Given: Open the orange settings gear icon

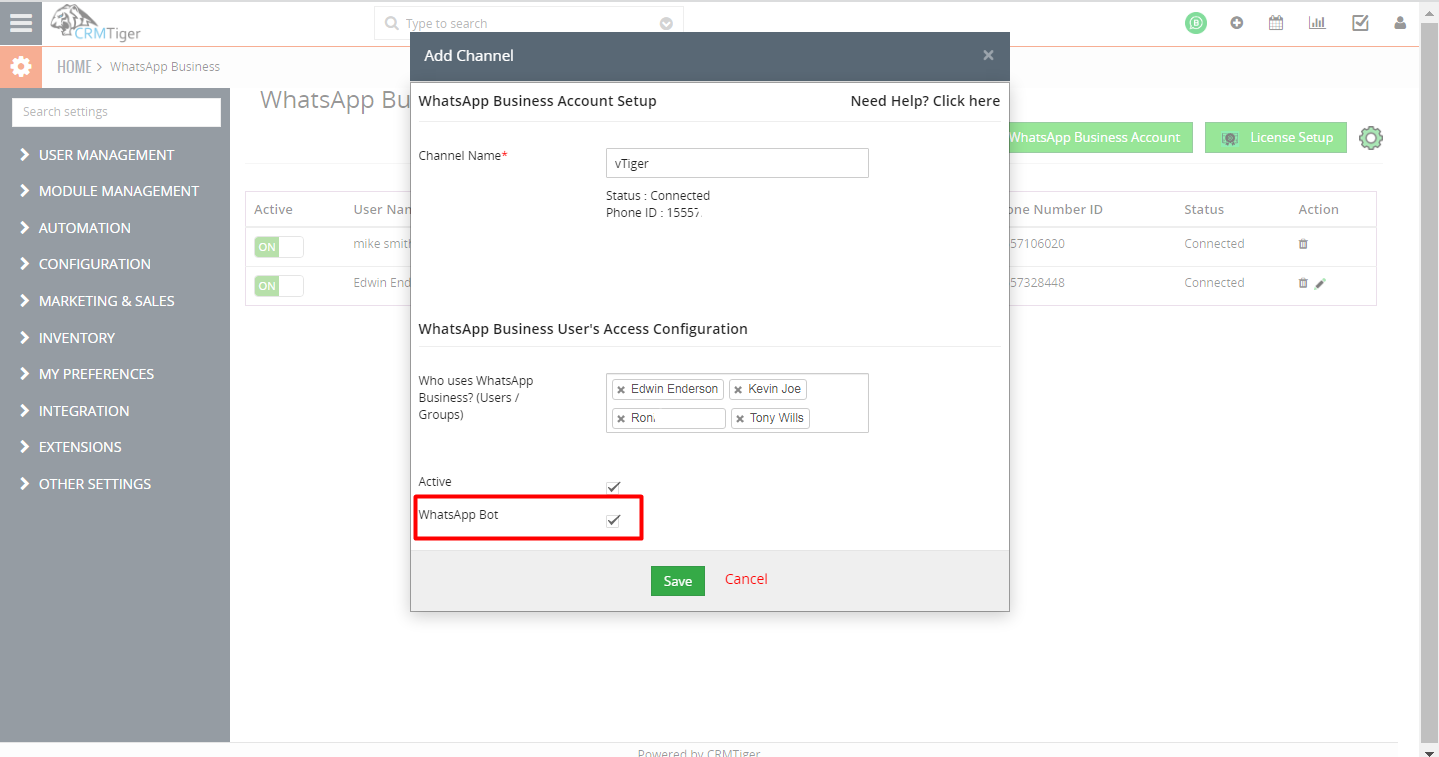Looking at the screenshot, I should pos(21,67).
